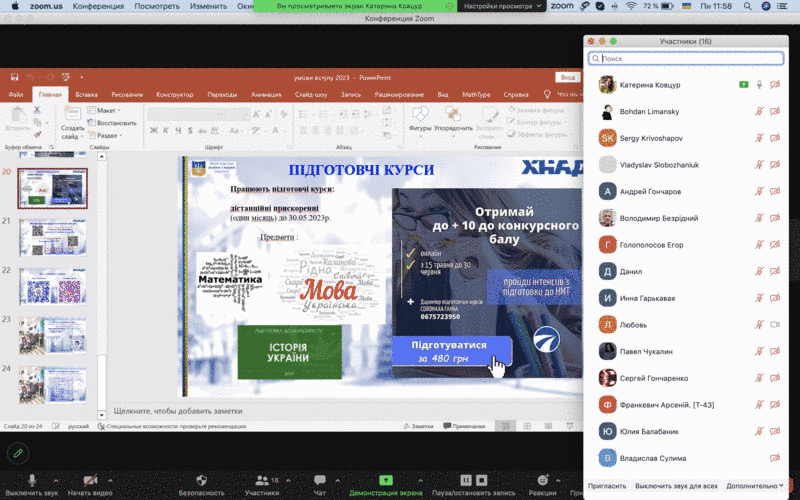800x500 pixels.
Task: Start video with Начать видео button
Action: 90,485
